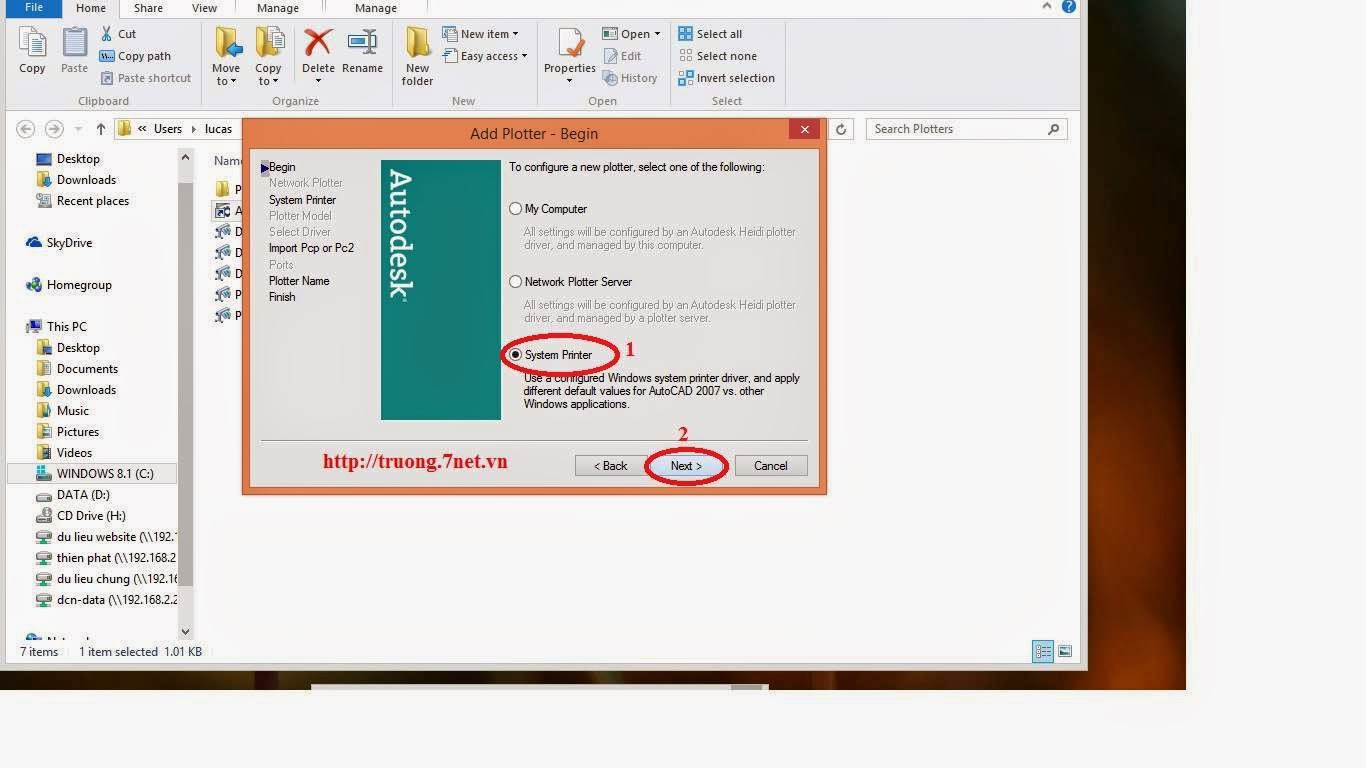The width and height of the screenshot is (1366, 768).
Task: Go up one folder level arrow
Action: pos(101,129)
